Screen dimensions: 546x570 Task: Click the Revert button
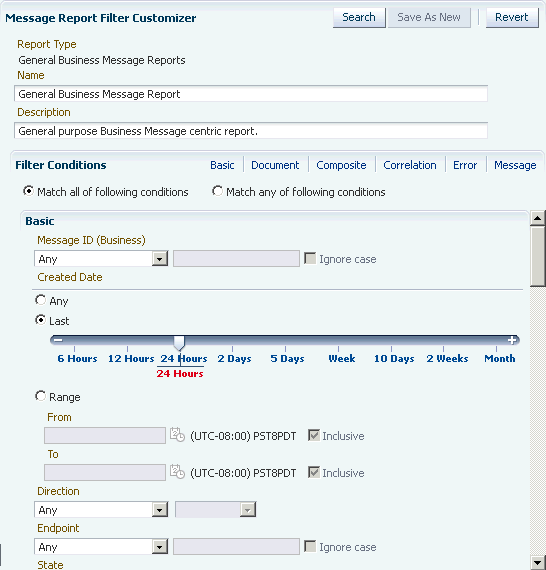(x=512, y=17)
